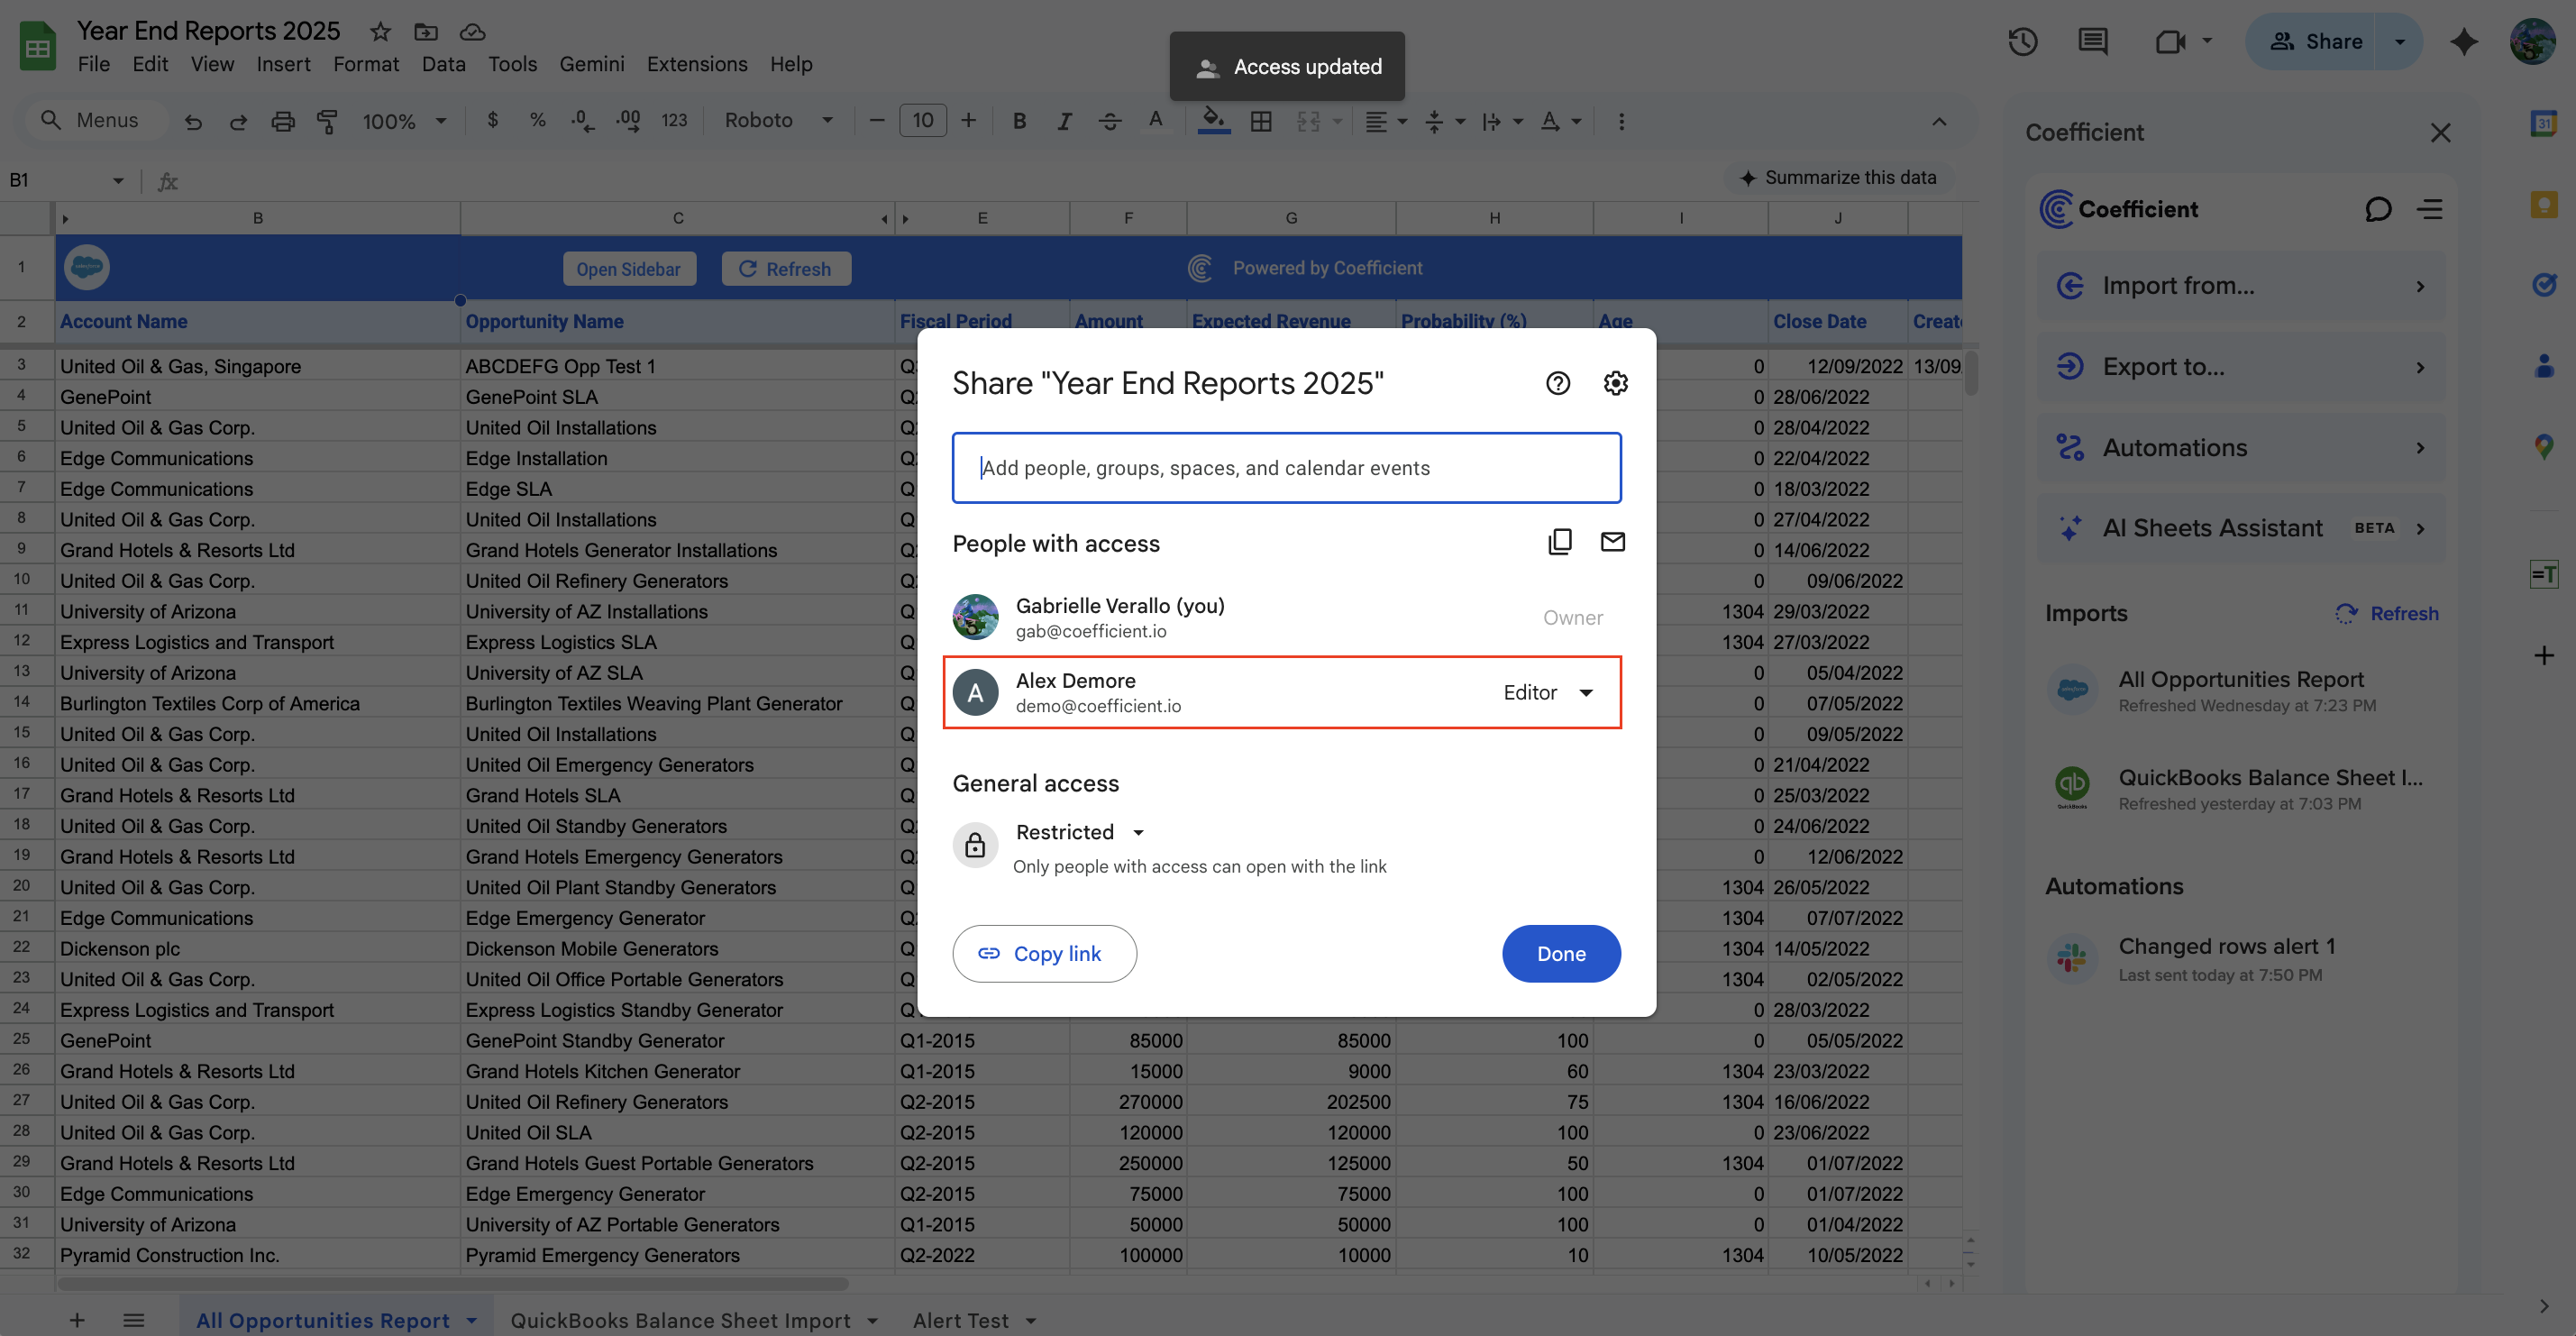2576x1336 pixels.
Task: Open Coefficient hamburger menu icon
Action: click(2430, 209)
